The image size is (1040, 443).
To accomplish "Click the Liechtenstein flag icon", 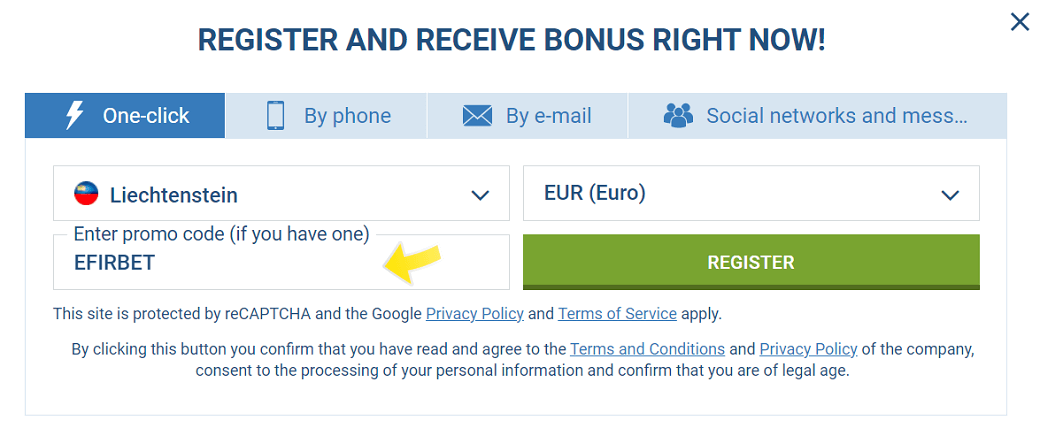I will coord(86,194).
